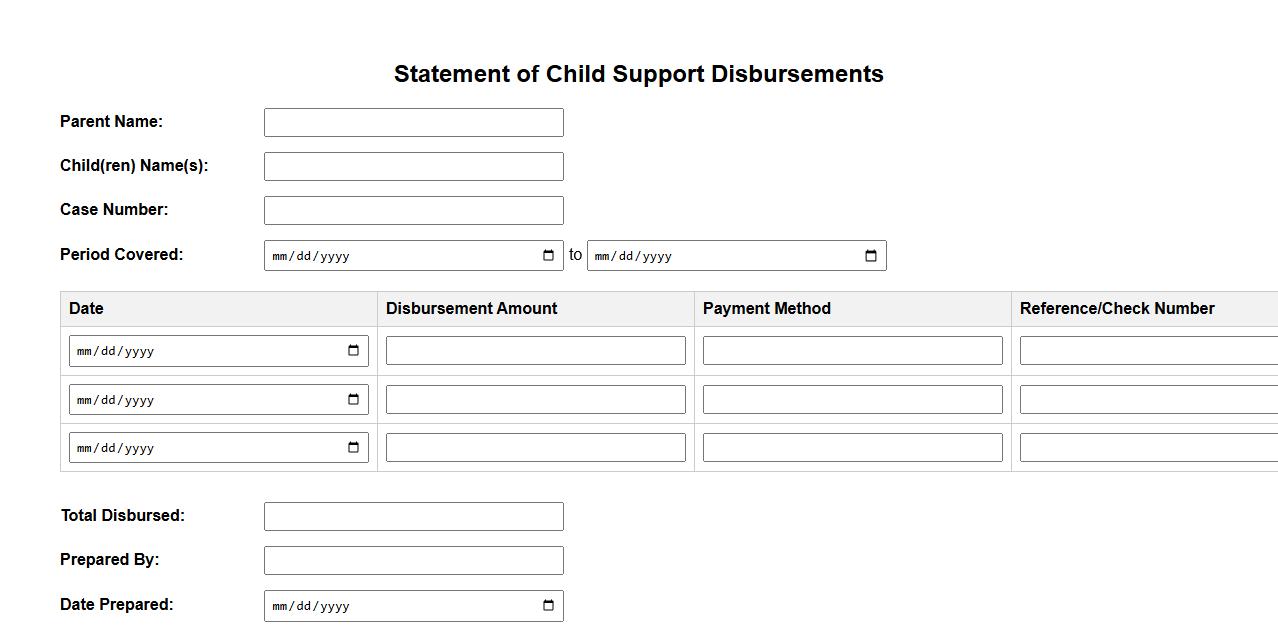
Task: Focus the Child(ren) Name(s) input box
Action: click(413, 167)
